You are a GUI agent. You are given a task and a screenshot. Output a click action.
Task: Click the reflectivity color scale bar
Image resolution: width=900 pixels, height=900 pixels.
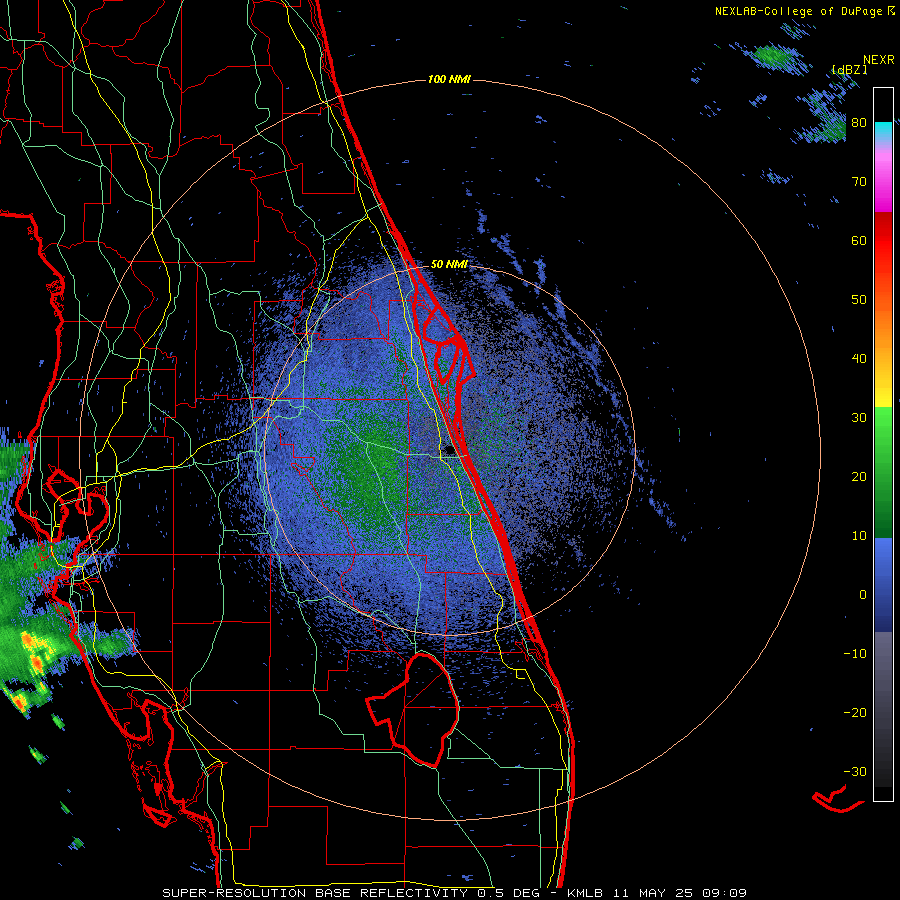[883, 444]
